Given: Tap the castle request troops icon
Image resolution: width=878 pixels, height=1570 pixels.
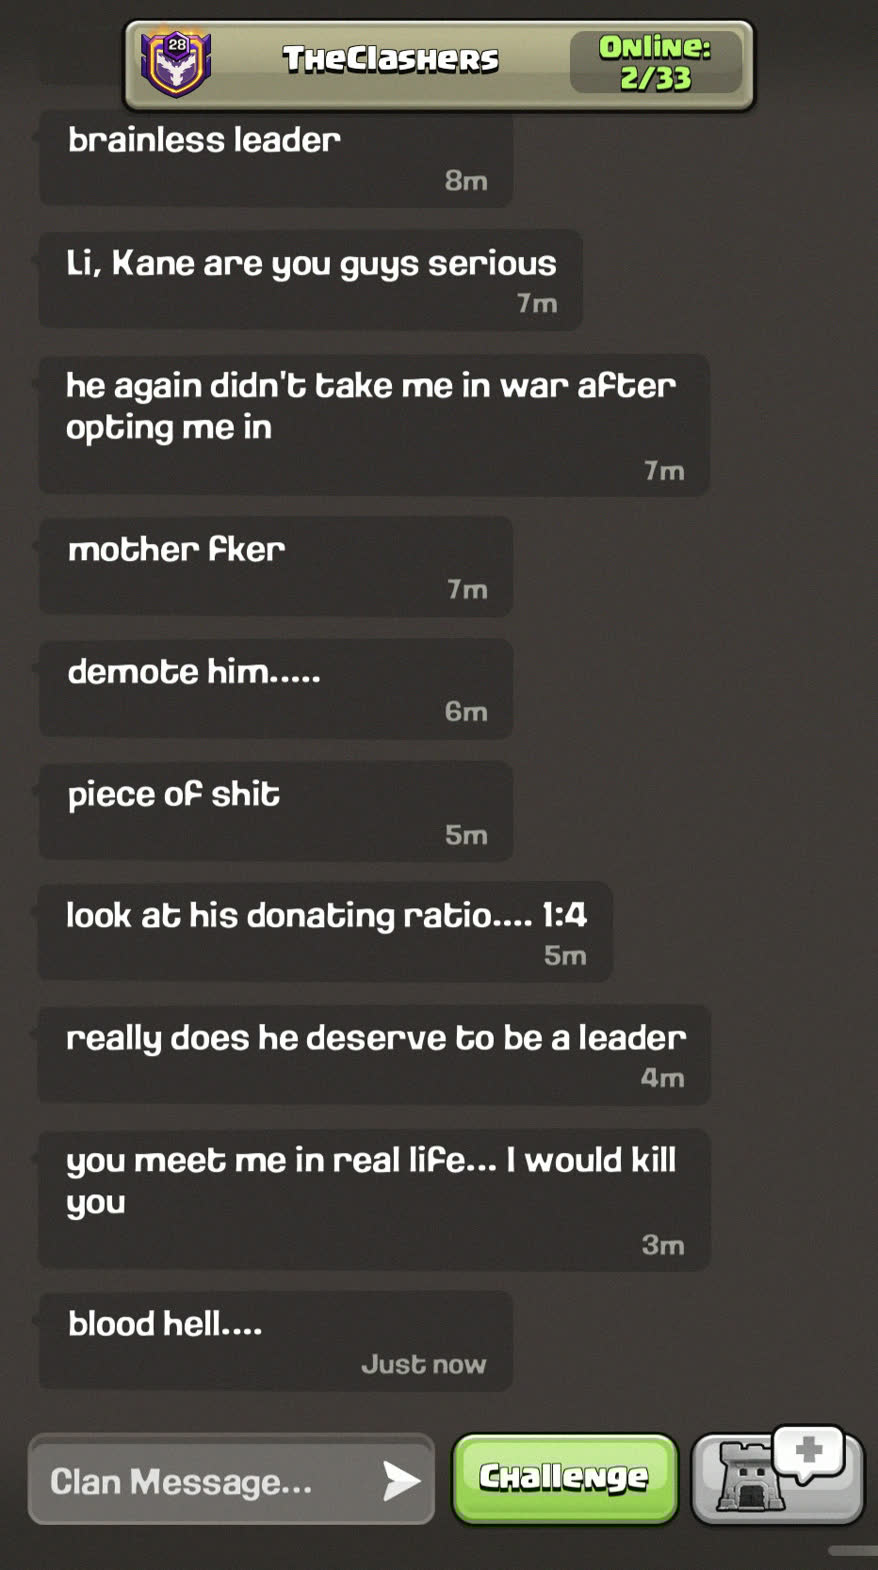Looking at the screenshot, I should (777, 1478).
